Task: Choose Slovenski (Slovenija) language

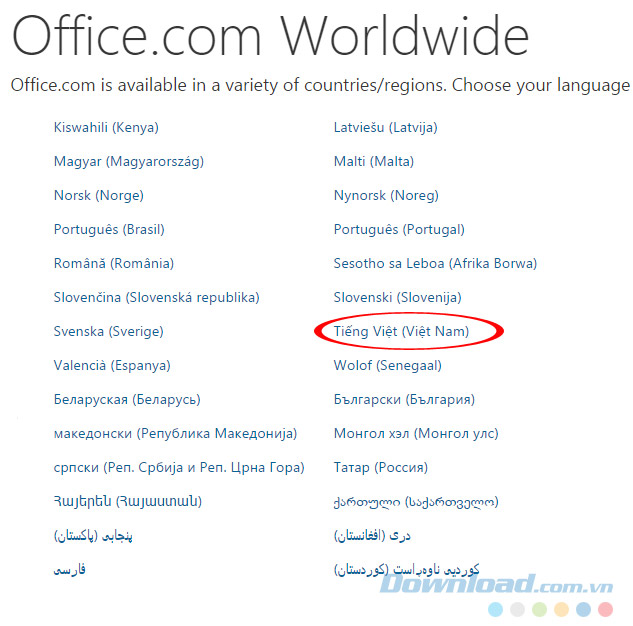Action: point(398,297)
